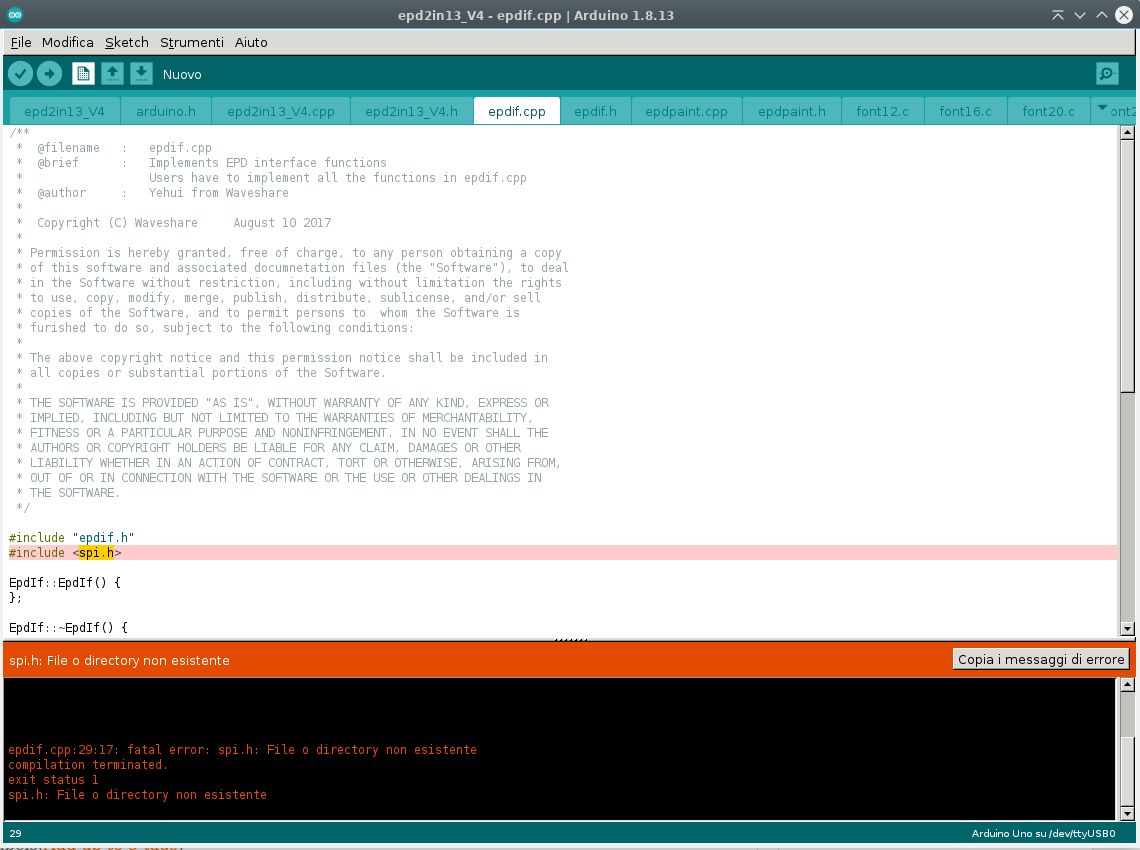This screenshot has width=1140, height=850.
Task: Click the highlighted spi.h include text
Action: pyautogui.click(x=97, y=553)
